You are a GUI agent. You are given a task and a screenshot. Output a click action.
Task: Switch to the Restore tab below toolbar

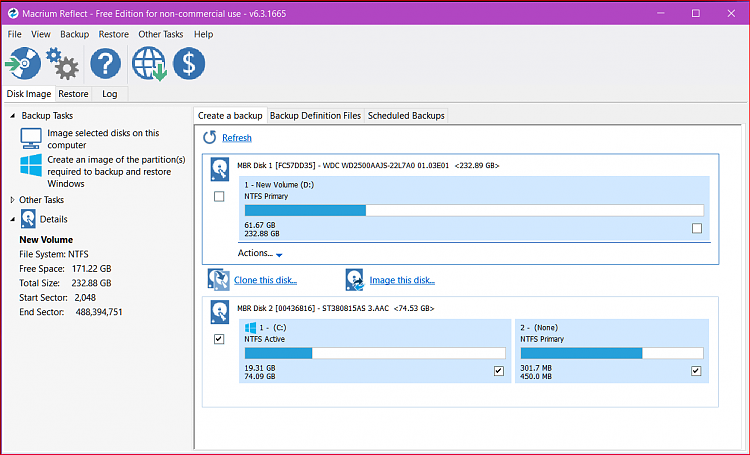click(73, 94)
